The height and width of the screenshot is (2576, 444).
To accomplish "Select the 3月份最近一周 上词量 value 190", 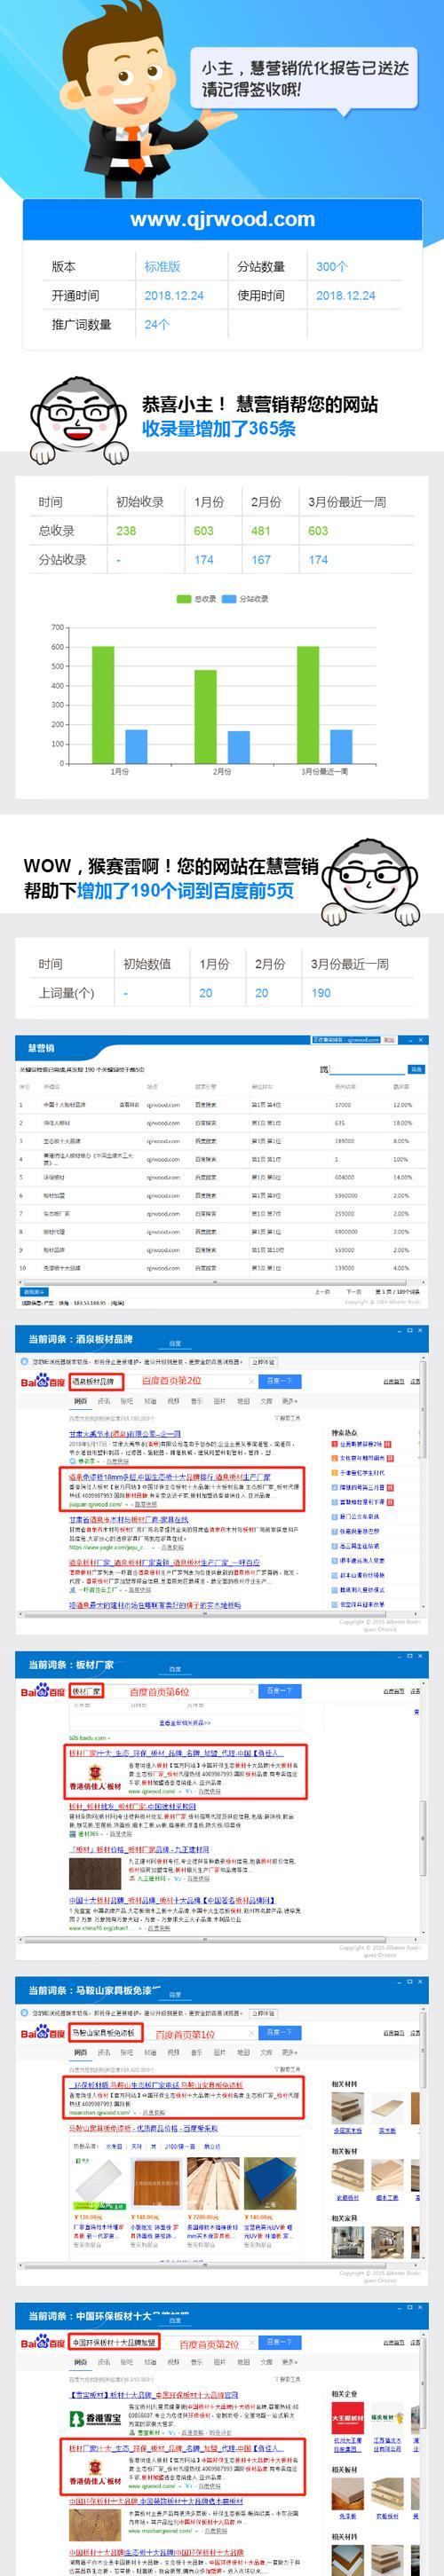I will click(321, 993).
